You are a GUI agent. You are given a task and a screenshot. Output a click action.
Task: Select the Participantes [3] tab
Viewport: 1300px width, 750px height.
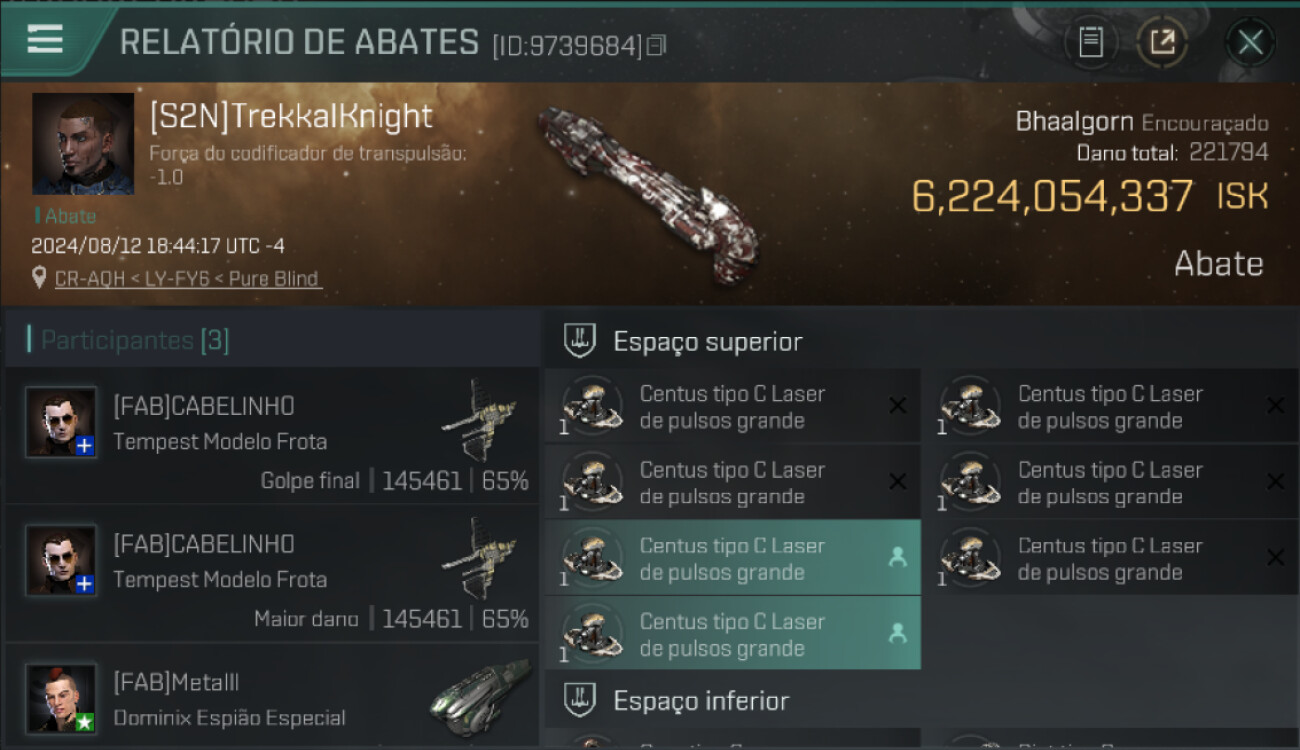click(x=135, y=340)
